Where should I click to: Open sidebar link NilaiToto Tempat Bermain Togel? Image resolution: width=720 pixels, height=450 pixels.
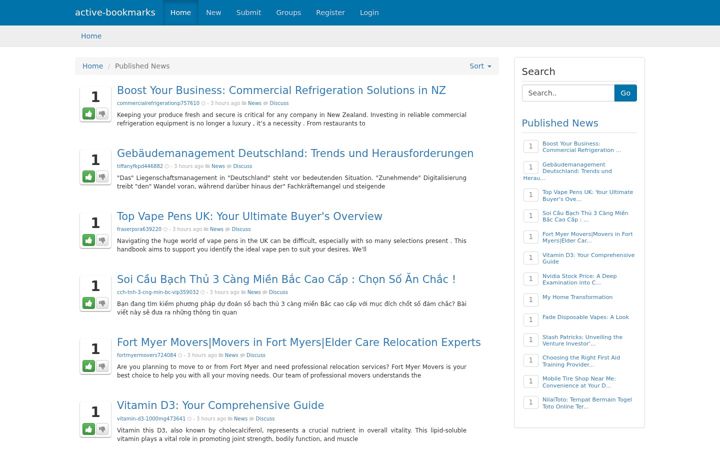587,403
